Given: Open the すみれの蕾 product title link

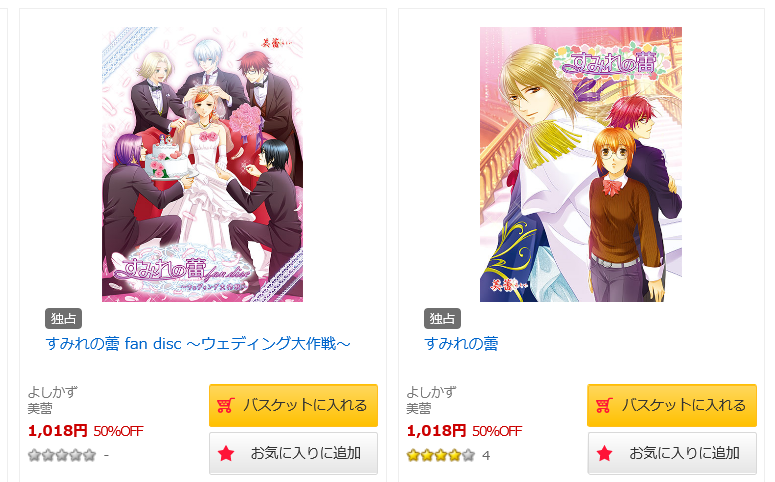Looking at the screenshot, I should pyautogui.click(x=461, y=343).
